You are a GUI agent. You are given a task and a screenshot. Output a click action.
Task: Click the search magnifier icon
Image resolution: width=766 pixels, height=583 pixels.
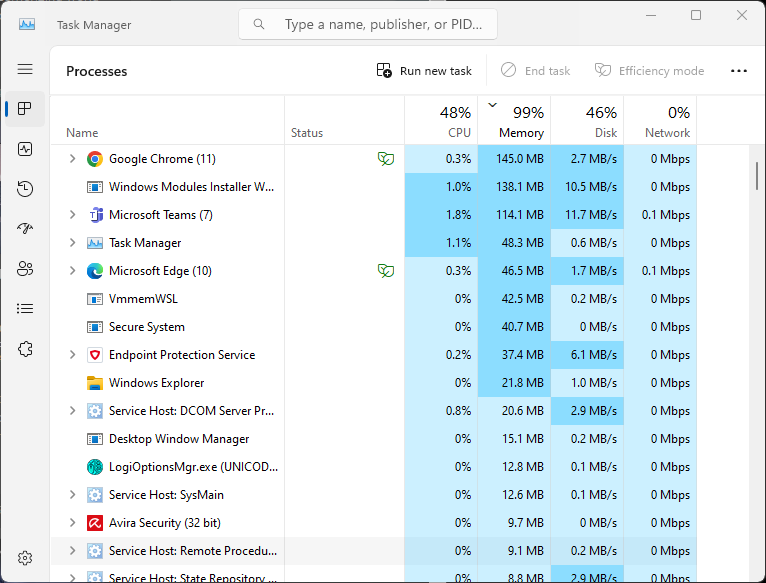[259, 24]
